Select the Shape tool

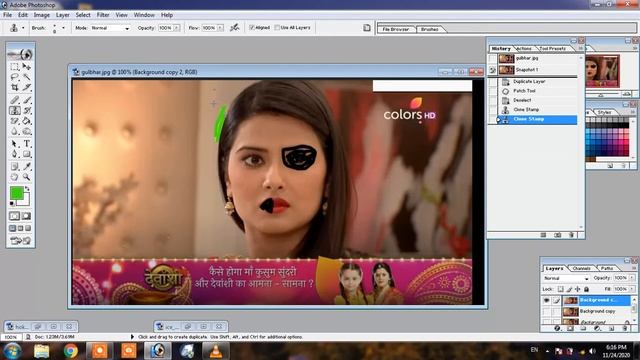tap(27, 154)
